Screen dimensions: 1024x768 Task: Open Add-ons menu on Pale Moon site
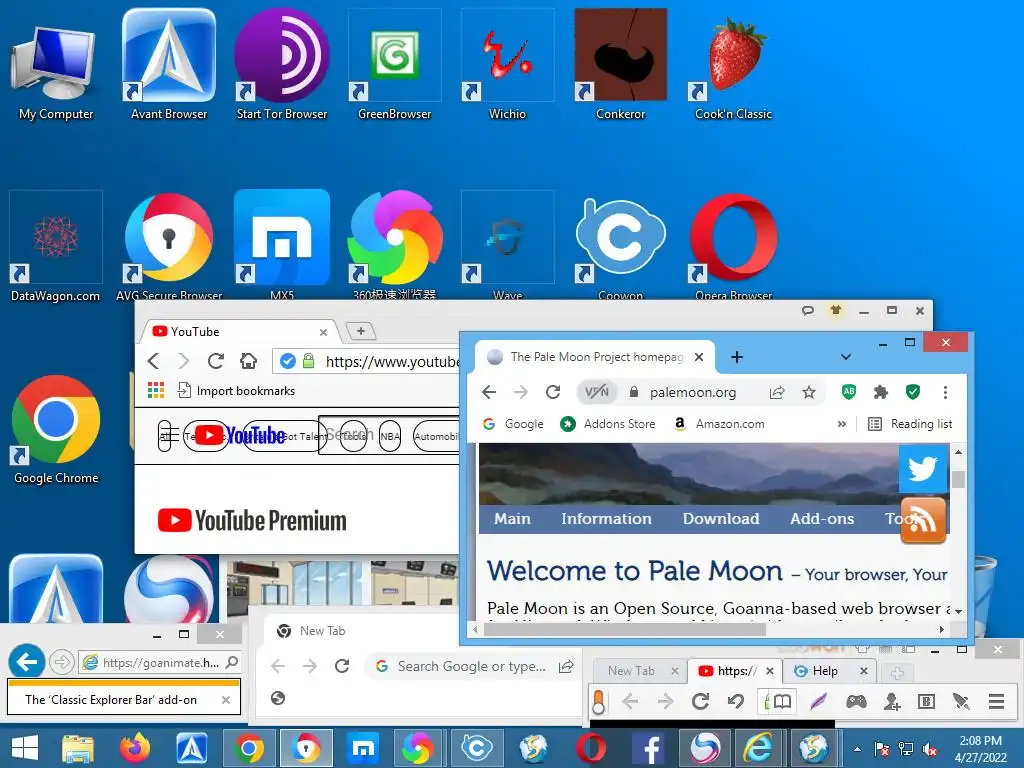822,519
